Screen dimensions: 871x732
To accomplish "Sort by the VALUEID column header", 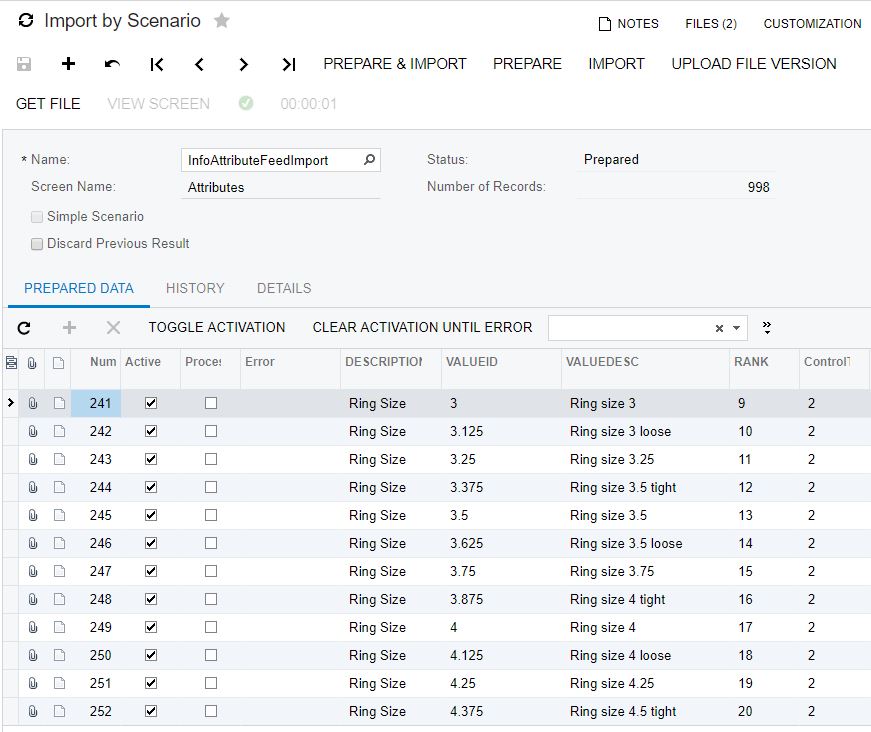I will (x=472, y=362).
